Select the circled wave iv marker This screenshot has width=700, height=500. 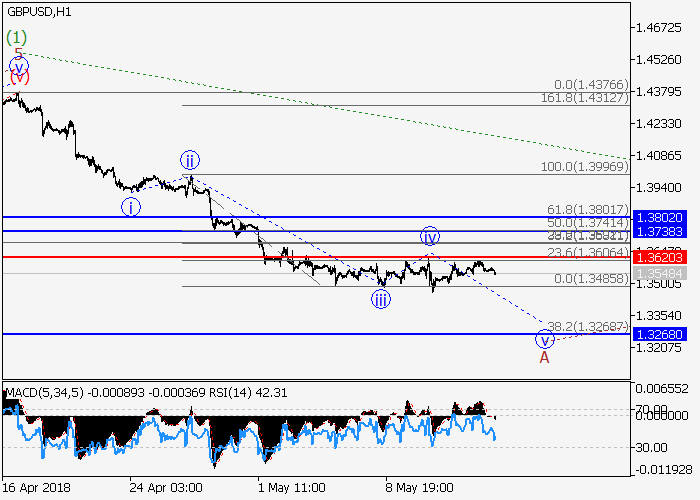pos(429,237)
